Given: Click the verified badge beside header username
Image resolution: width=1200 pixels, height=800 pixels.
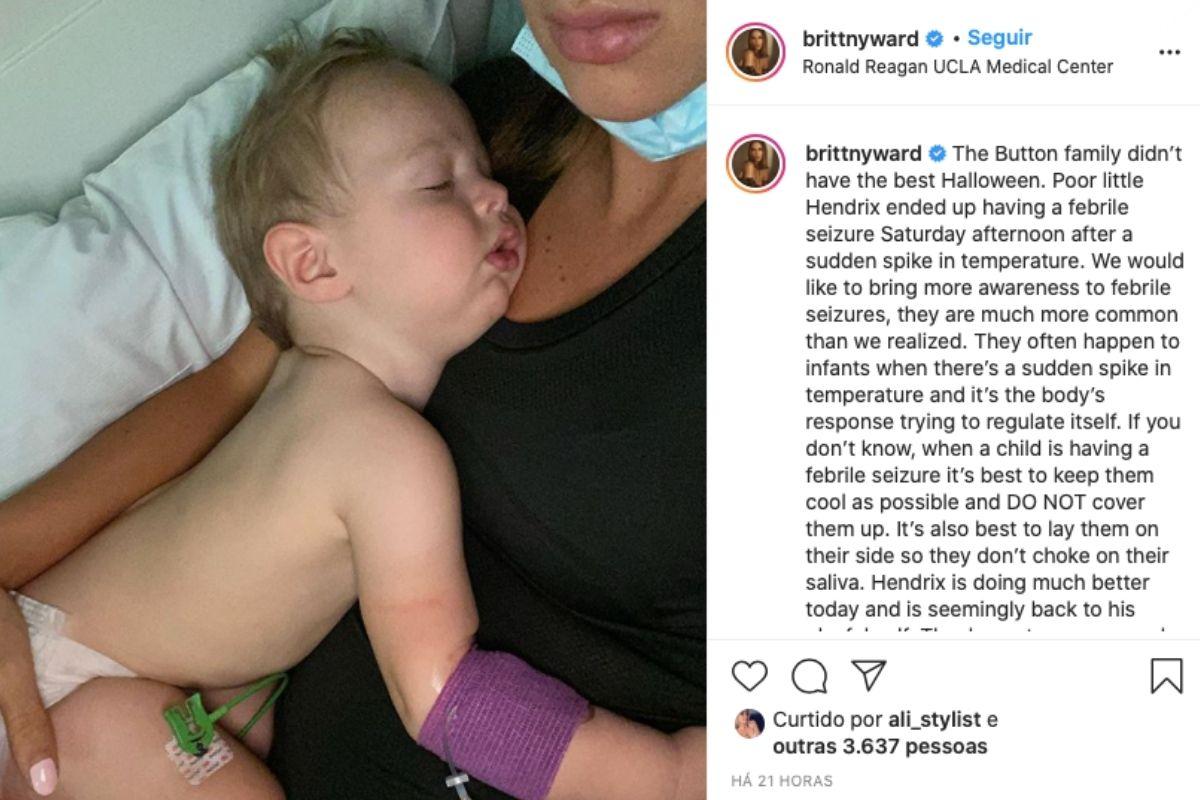Looking at the screenshot, I should [934, 39].
